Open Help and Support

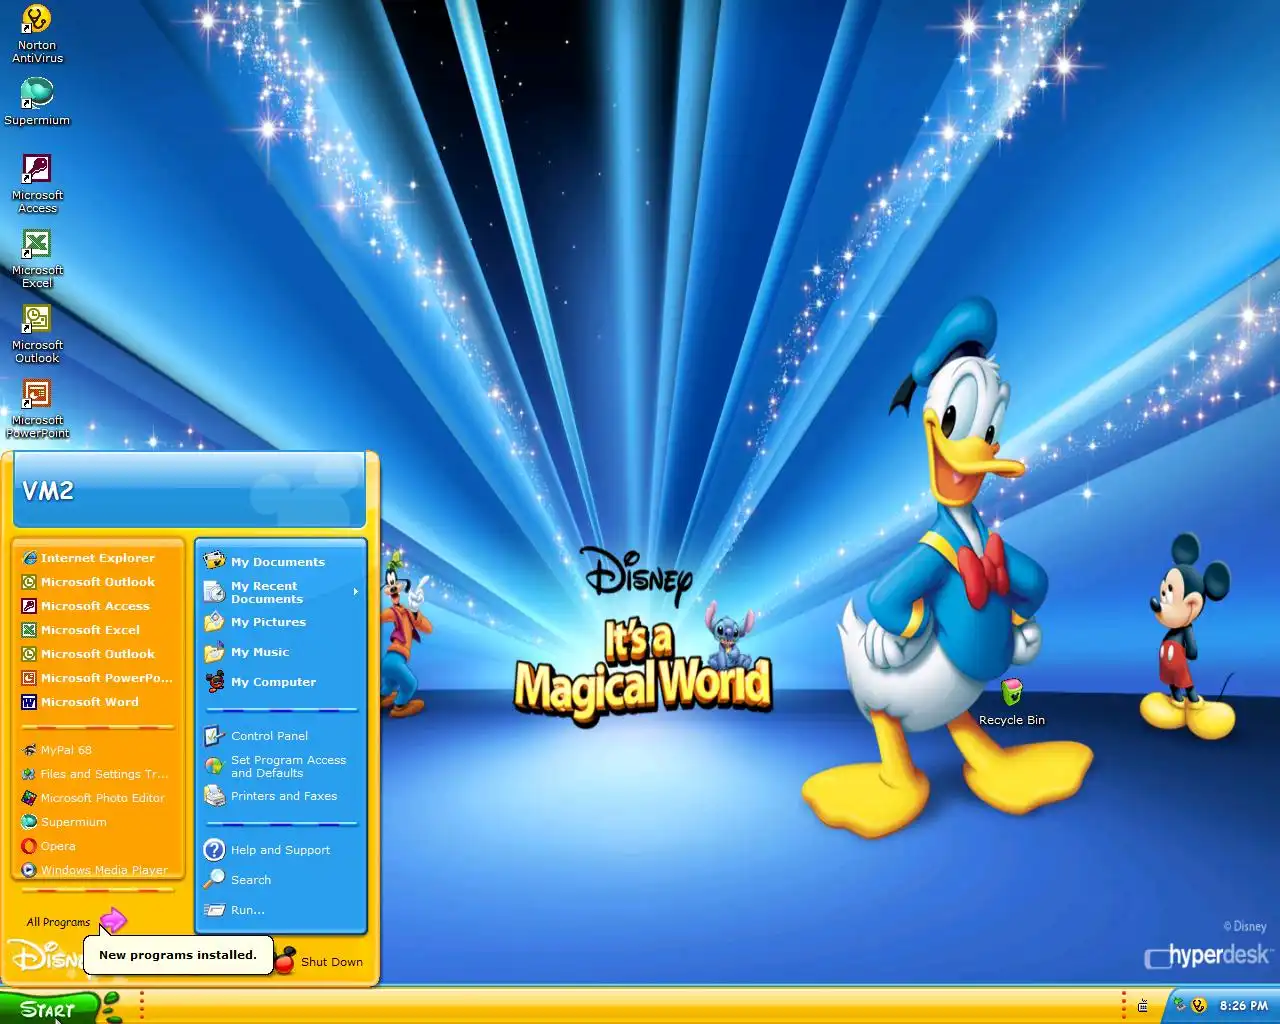click(282, 850)
